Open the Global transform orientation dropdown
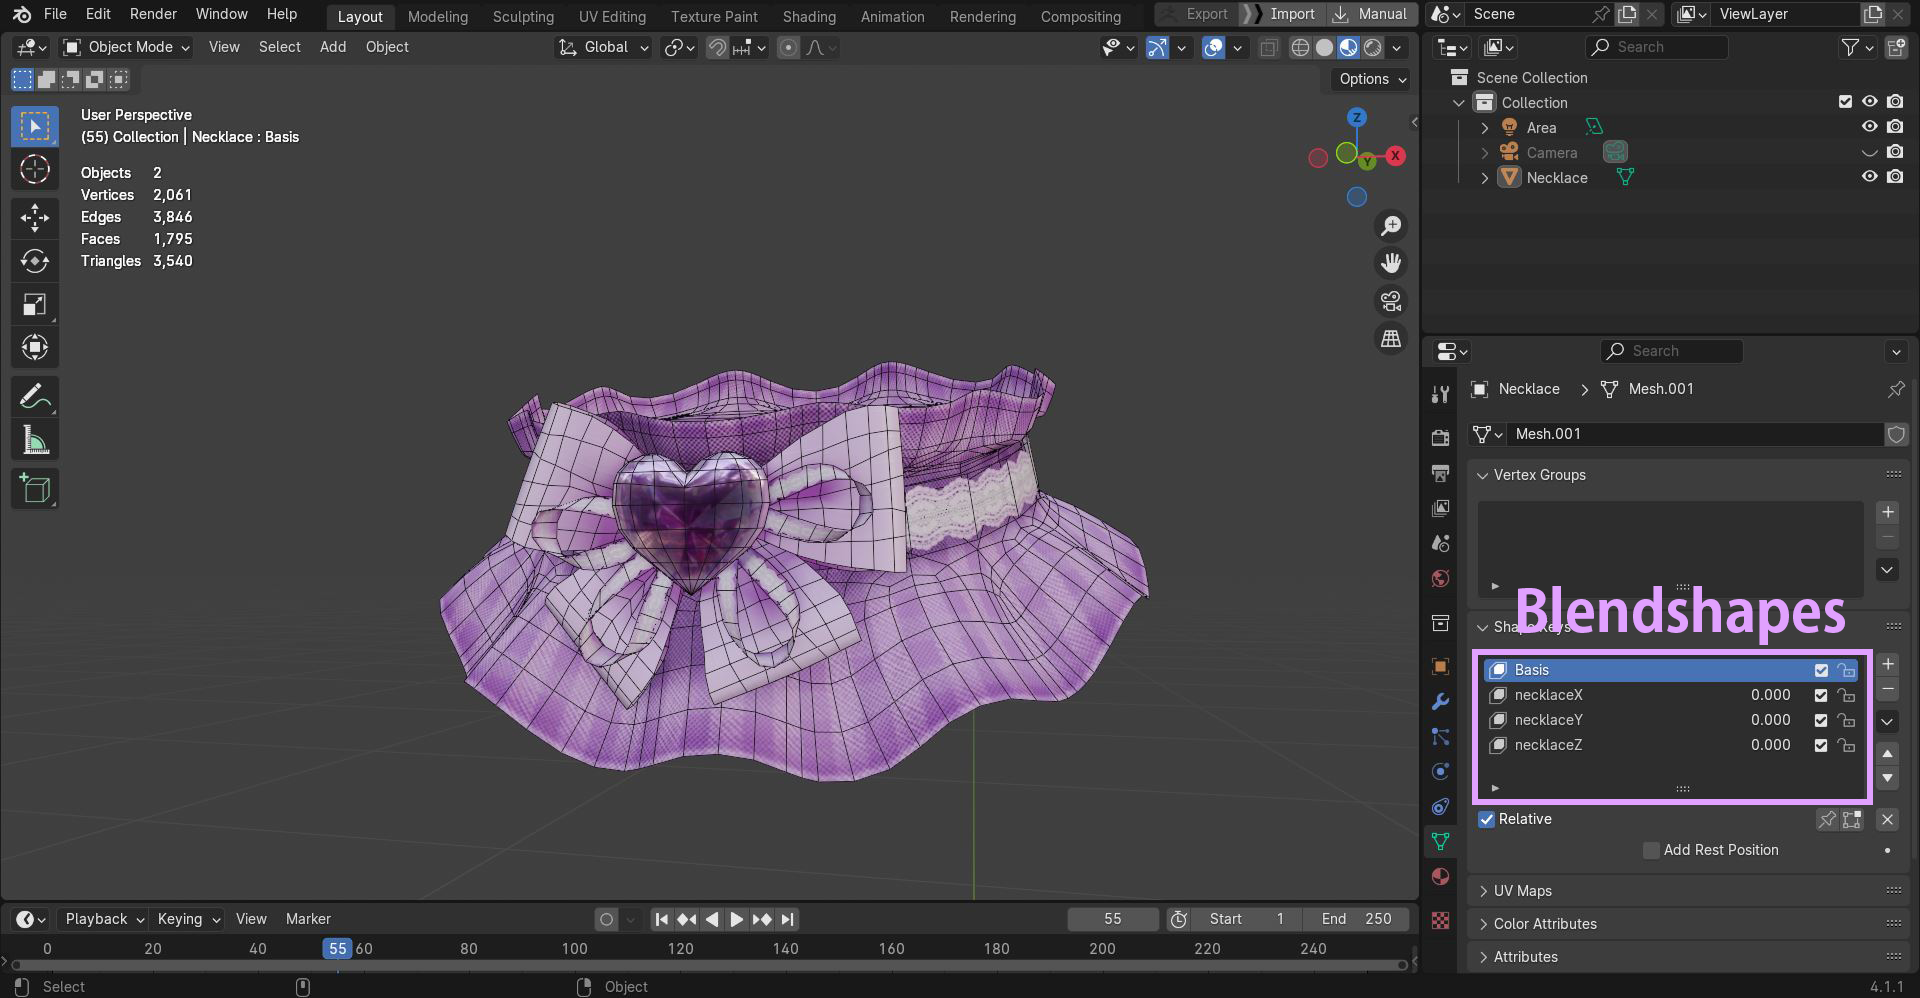This screenshot has width=1920, height=998. (602, 47)
